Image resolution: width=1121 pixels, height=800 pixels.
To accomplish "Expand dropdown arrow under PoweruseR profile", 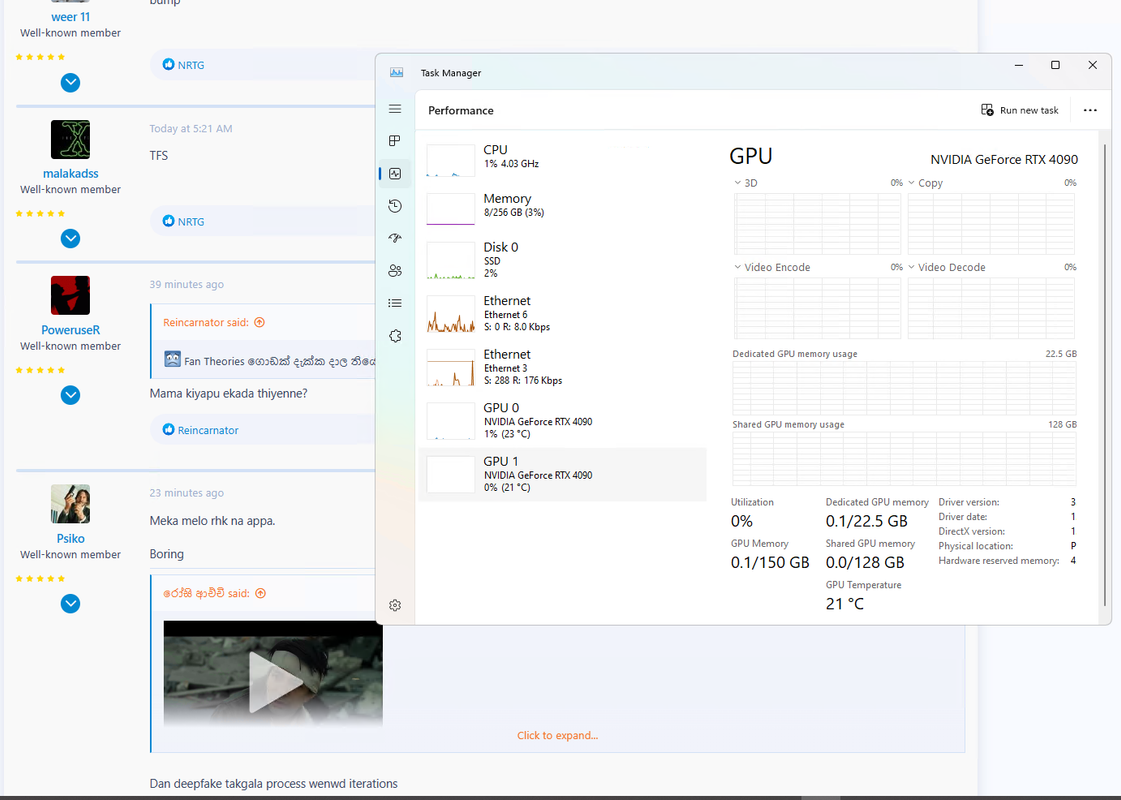I will 70,395.
